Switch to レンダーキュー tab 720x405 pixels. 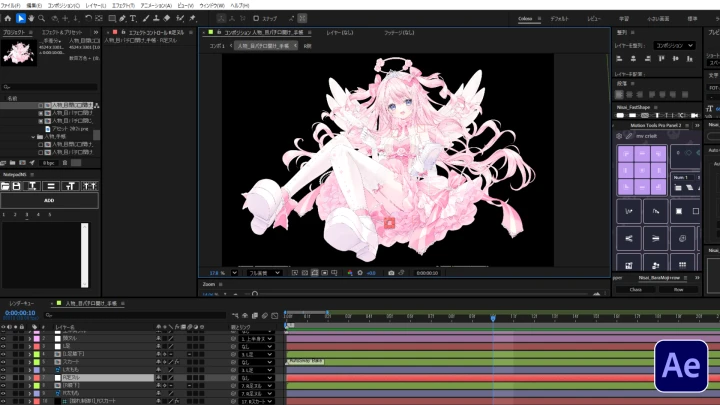[21, 304]
